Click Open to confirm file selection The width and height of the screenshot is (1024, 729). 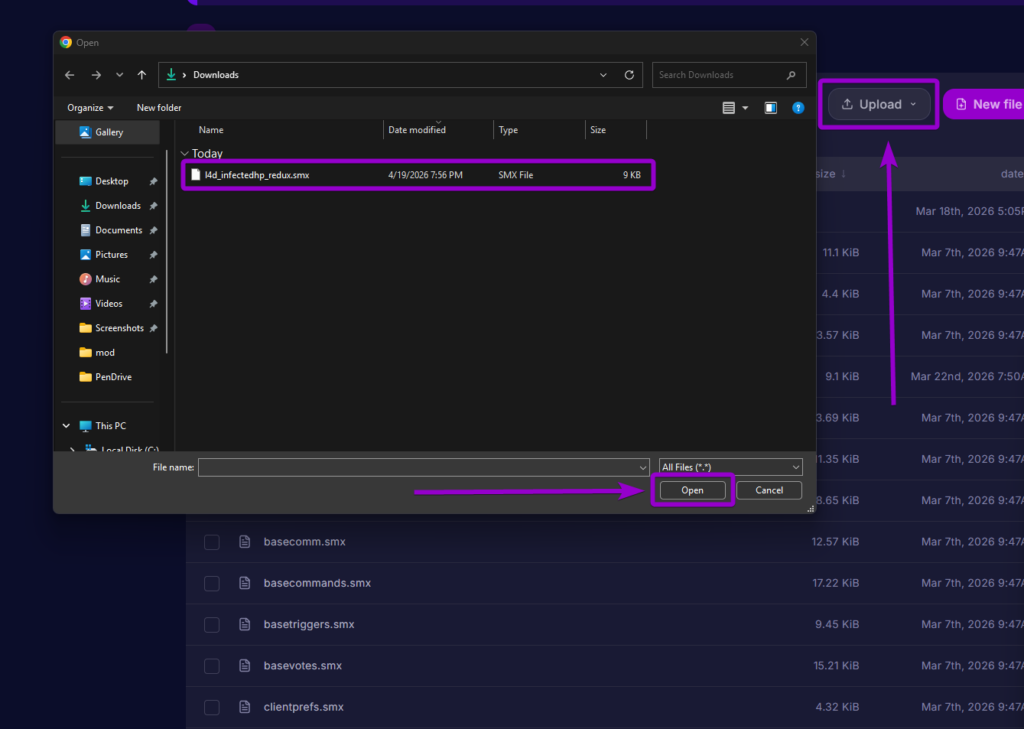692,490
